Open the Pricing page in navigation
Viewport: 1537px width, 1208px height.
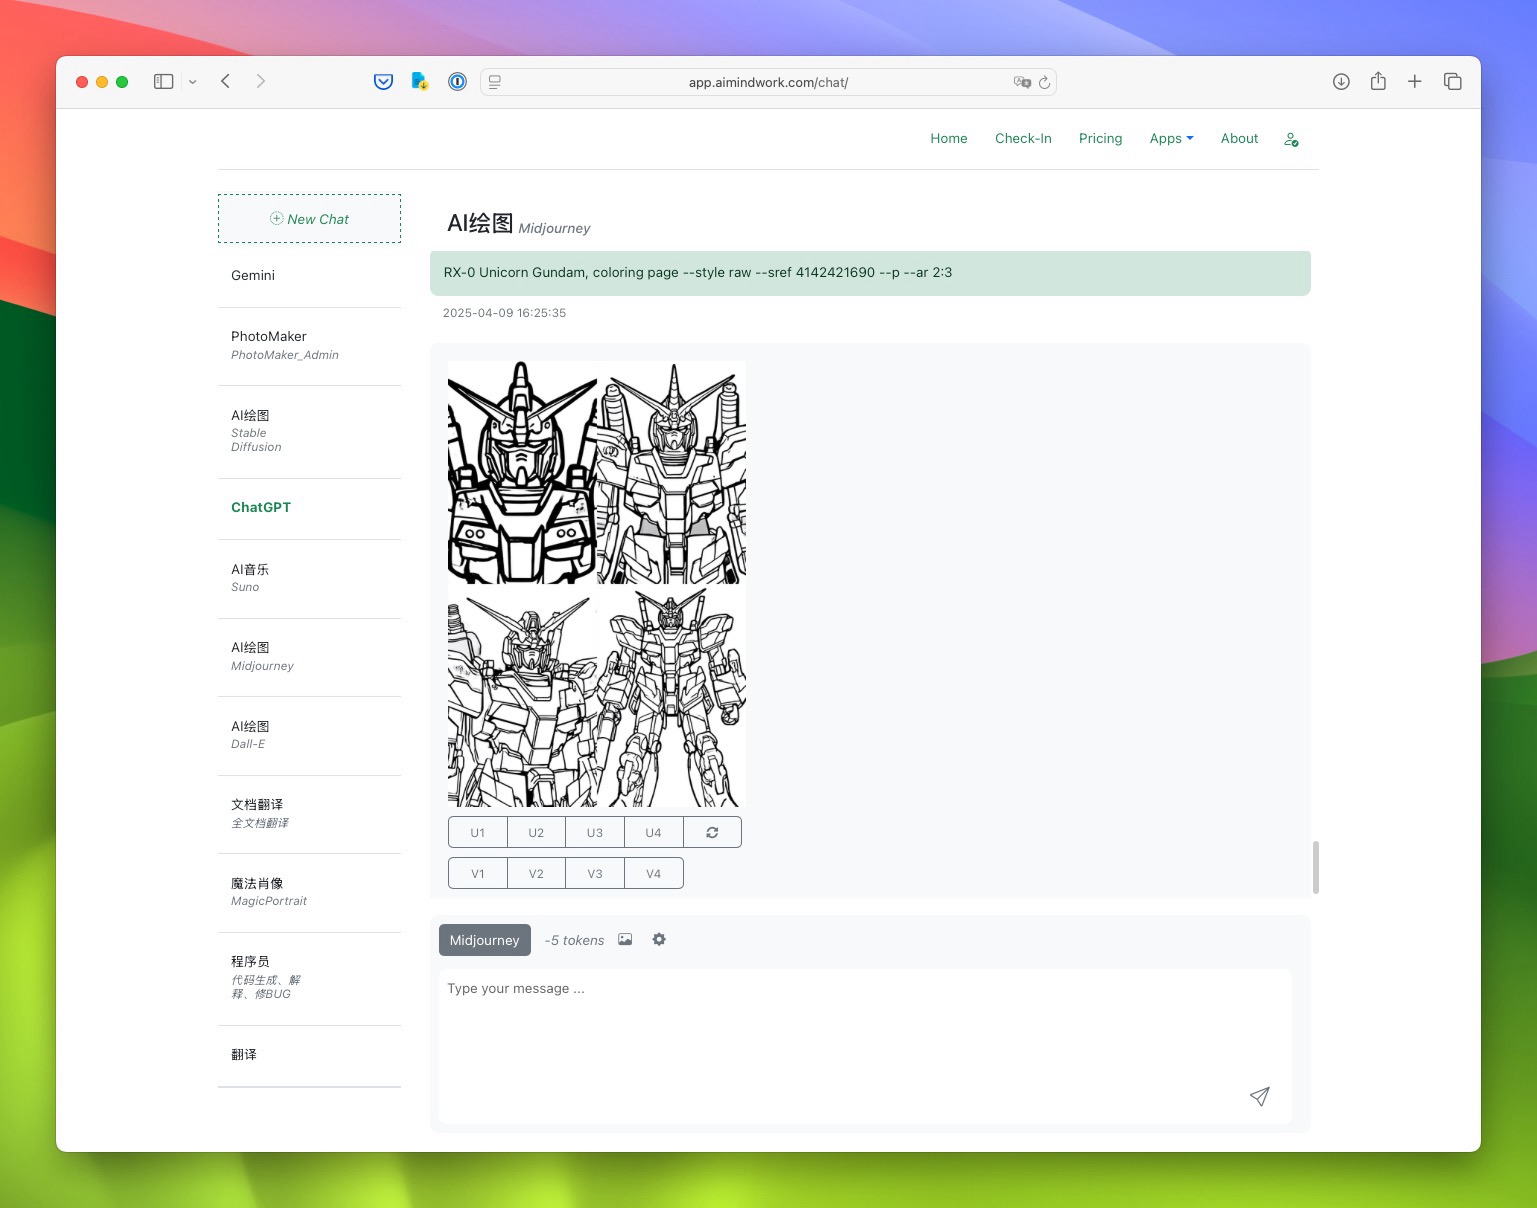[x=1100, y=138]
